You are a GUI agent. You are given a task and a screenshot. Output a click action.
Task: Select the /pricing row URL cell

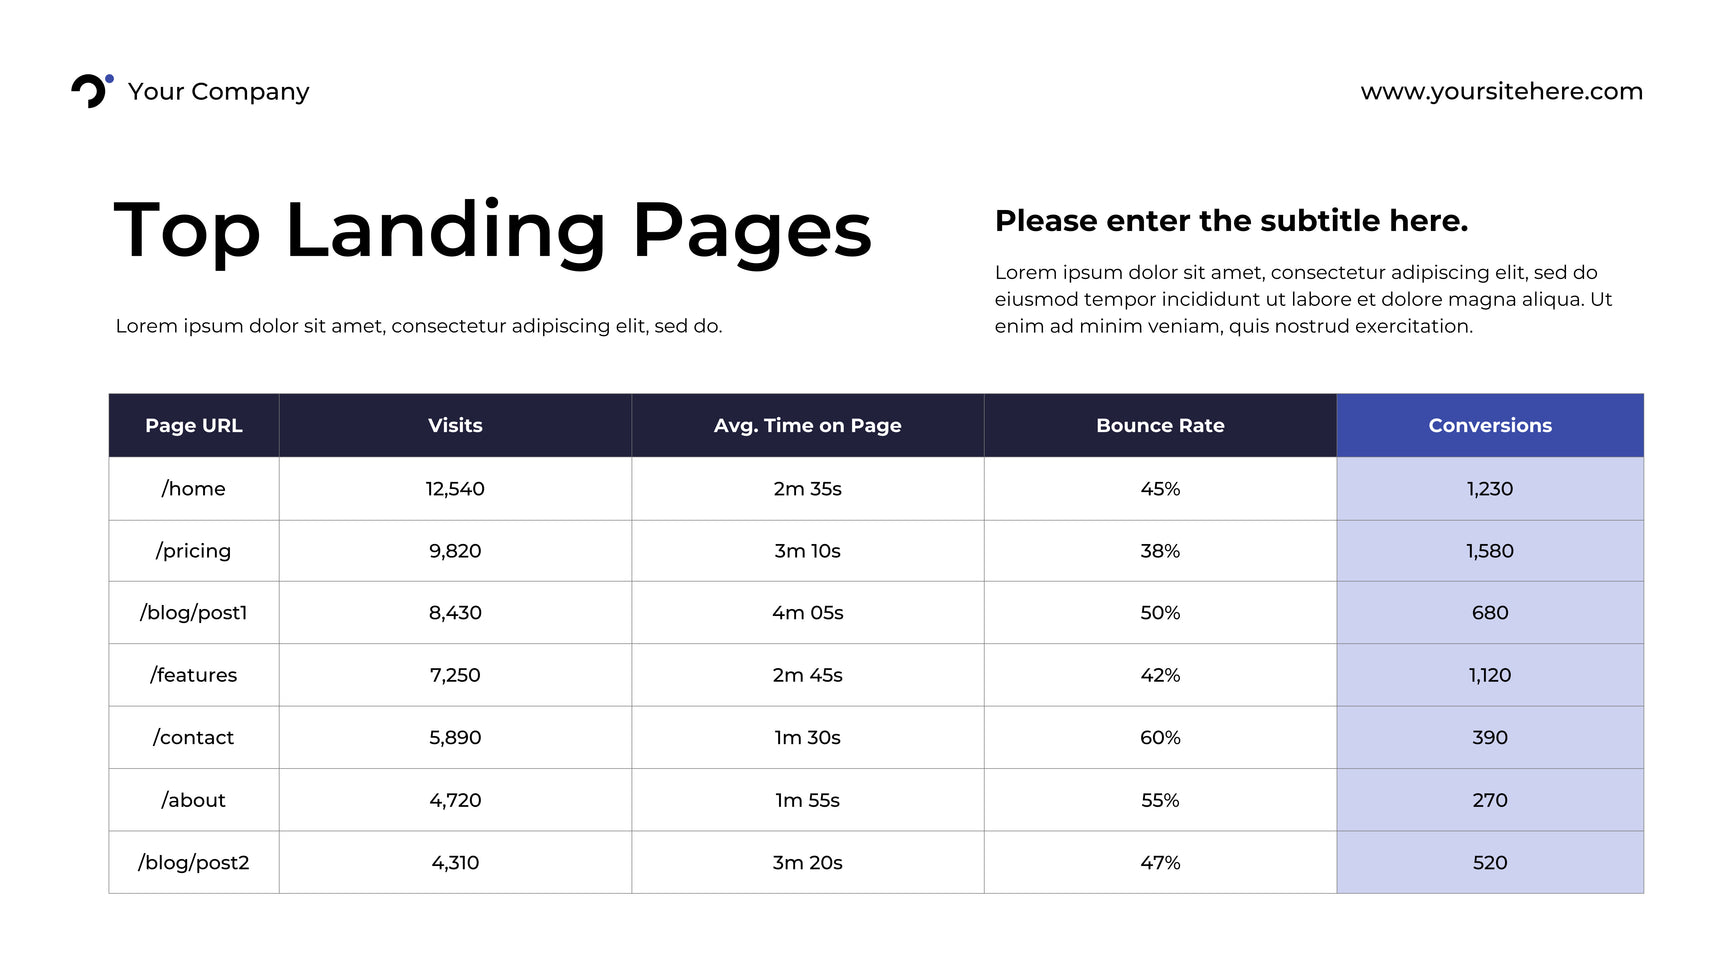tap(193, 551)
